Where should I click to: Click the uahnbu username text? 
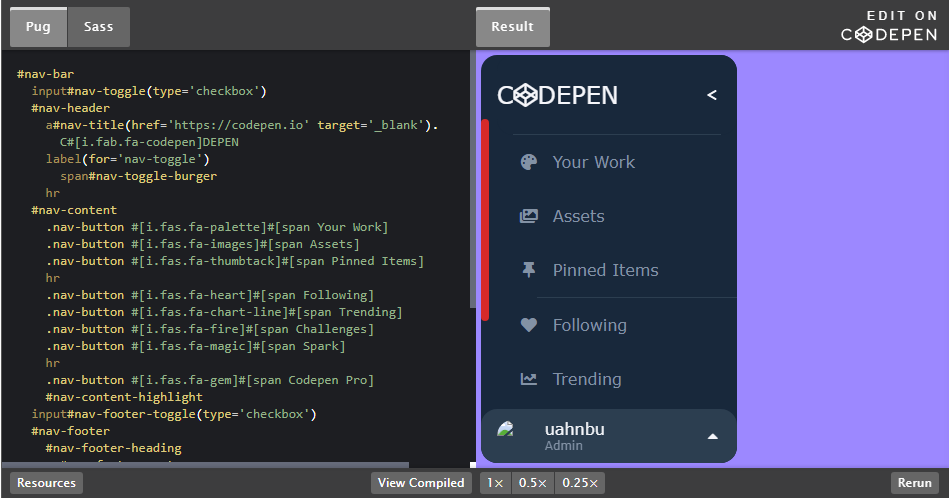(x=574, y=429)
